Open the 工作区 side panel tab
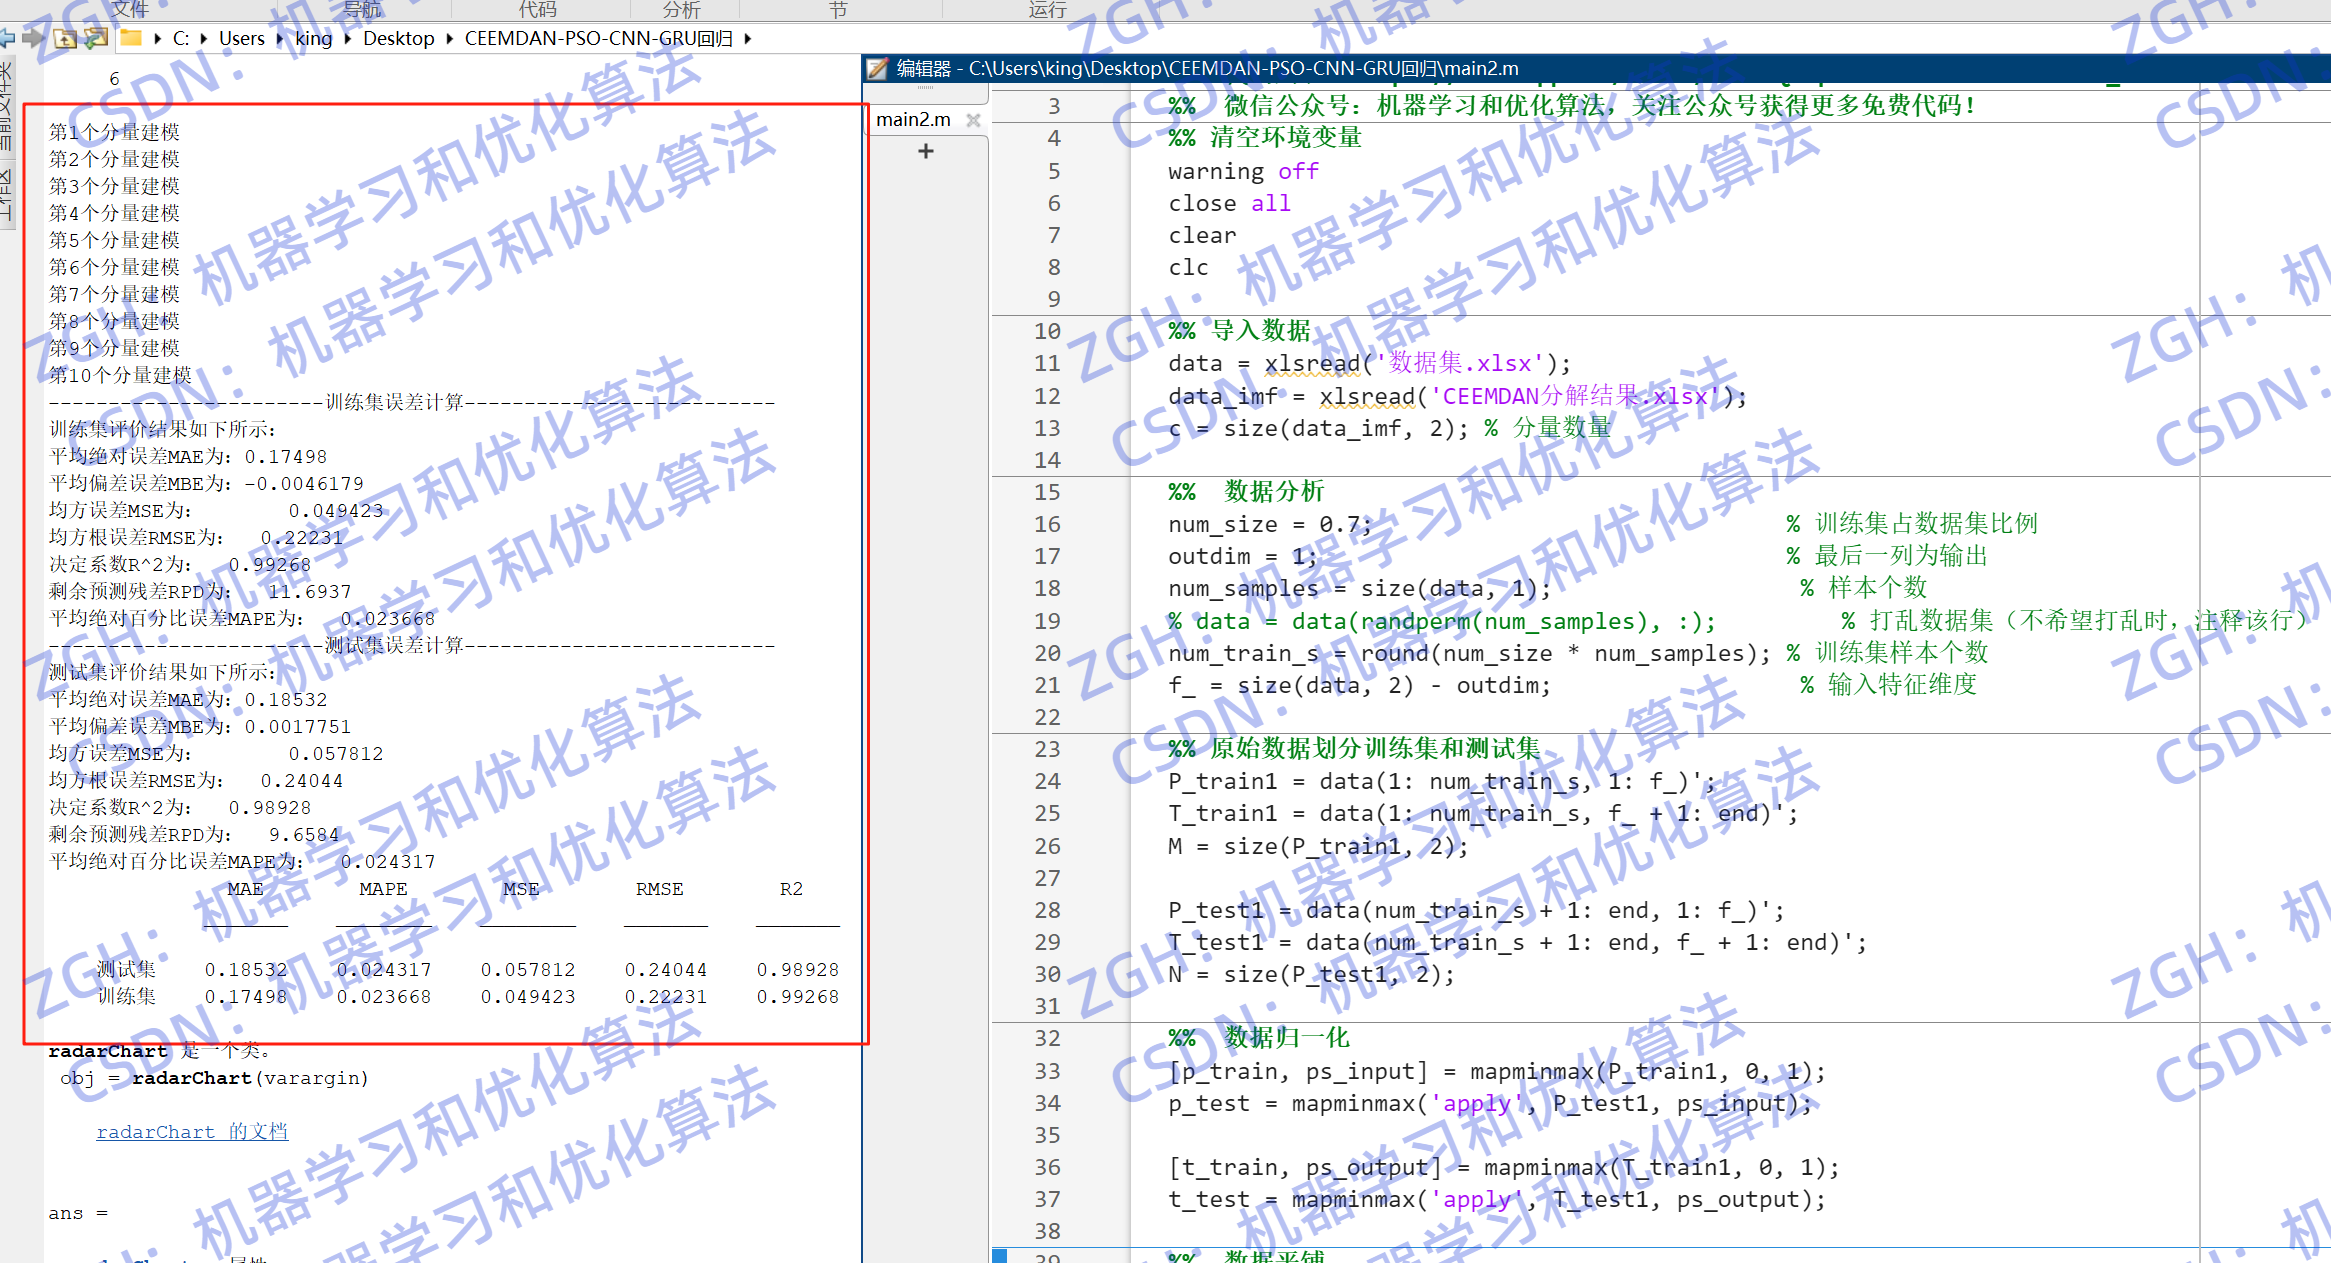Image resolution: width=2331 pixels, height=1263 pixels. pos(6,196)
